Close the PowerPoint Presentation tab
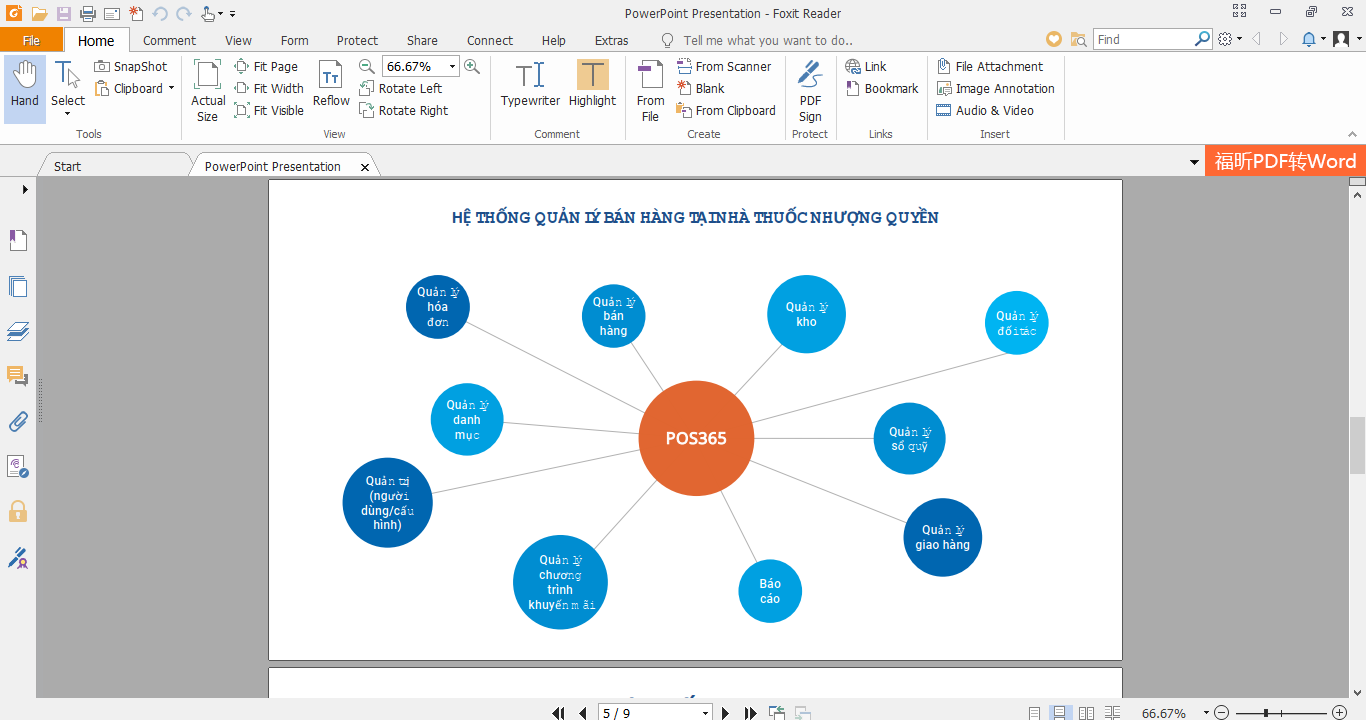This screenshot has height=720, width=1366. (x=365, y=167)
